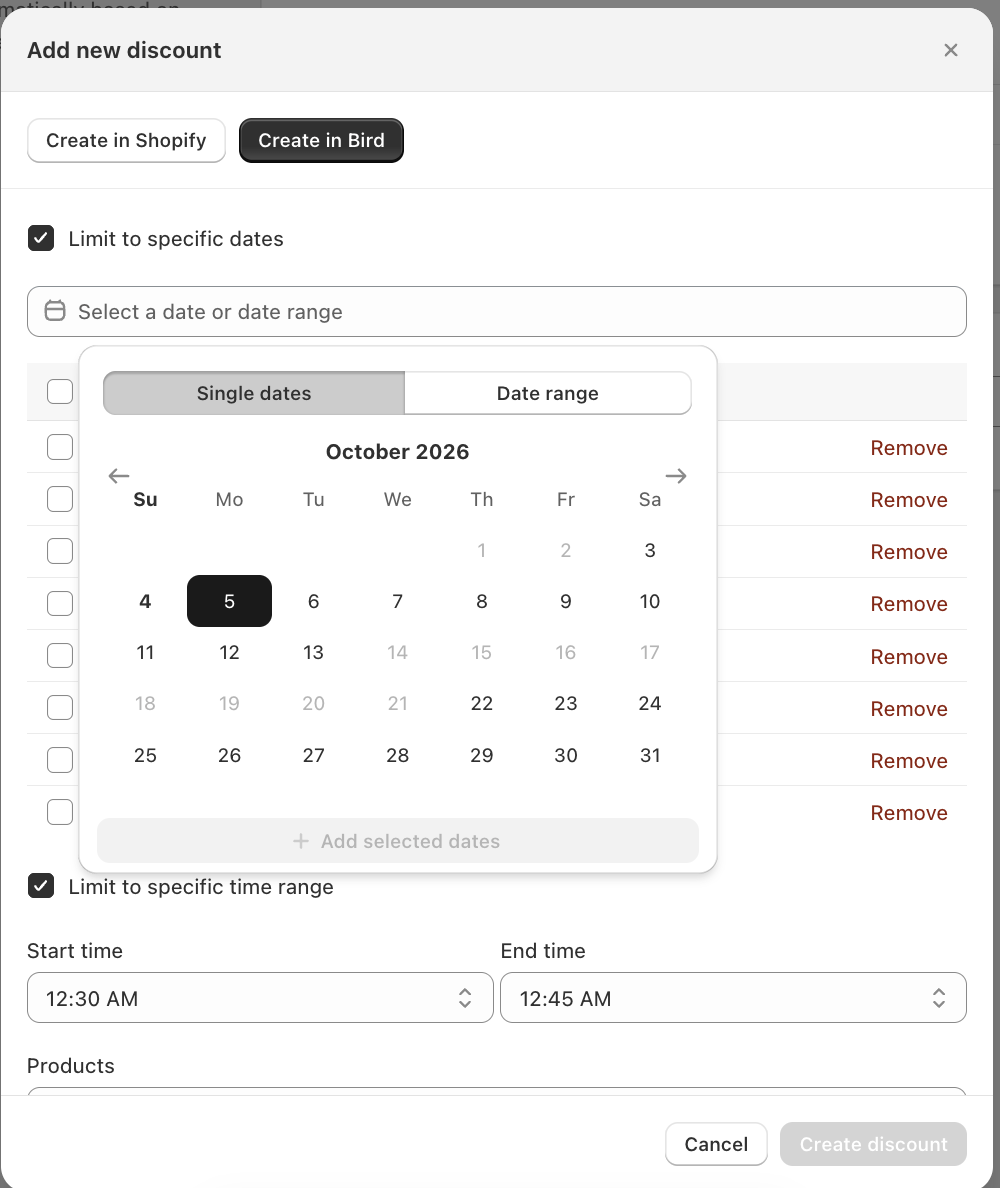The width and height of the screenshot is (1000, 1188).
Task: Click Select a date or date range field
Action: (x=497, y=311)
